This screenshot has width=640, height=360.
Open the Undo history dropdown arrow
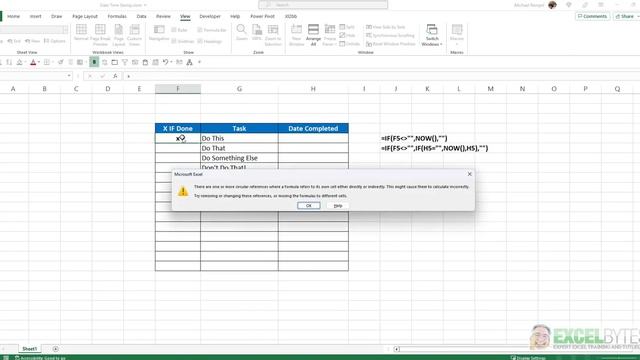click(x=171, y=62)
